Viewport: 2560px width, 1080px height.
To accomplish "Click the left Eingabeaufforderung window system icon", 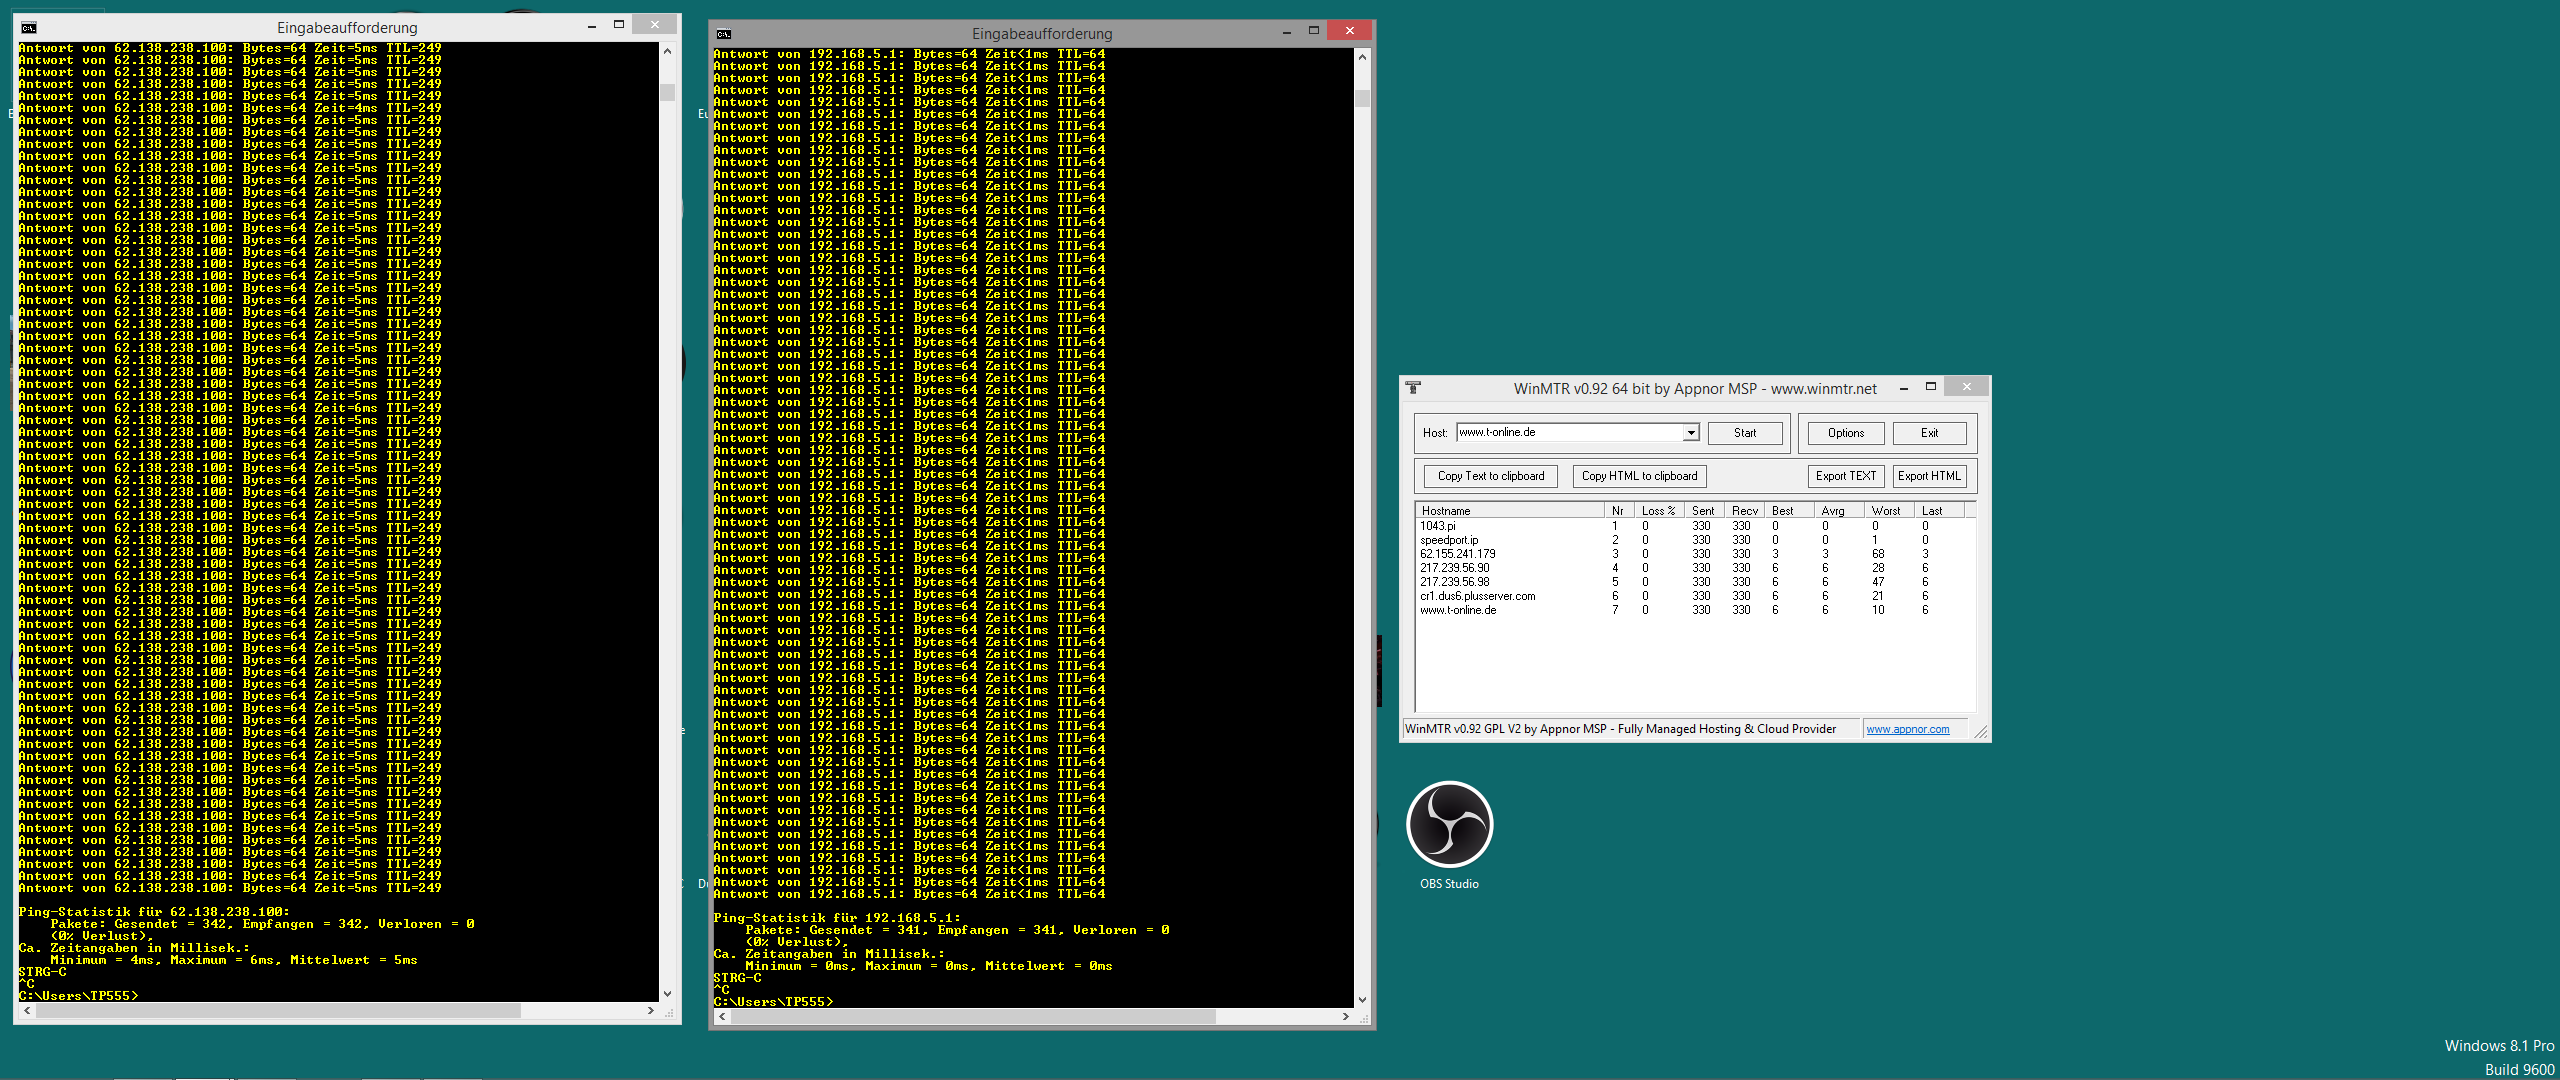I will [29, 27].
